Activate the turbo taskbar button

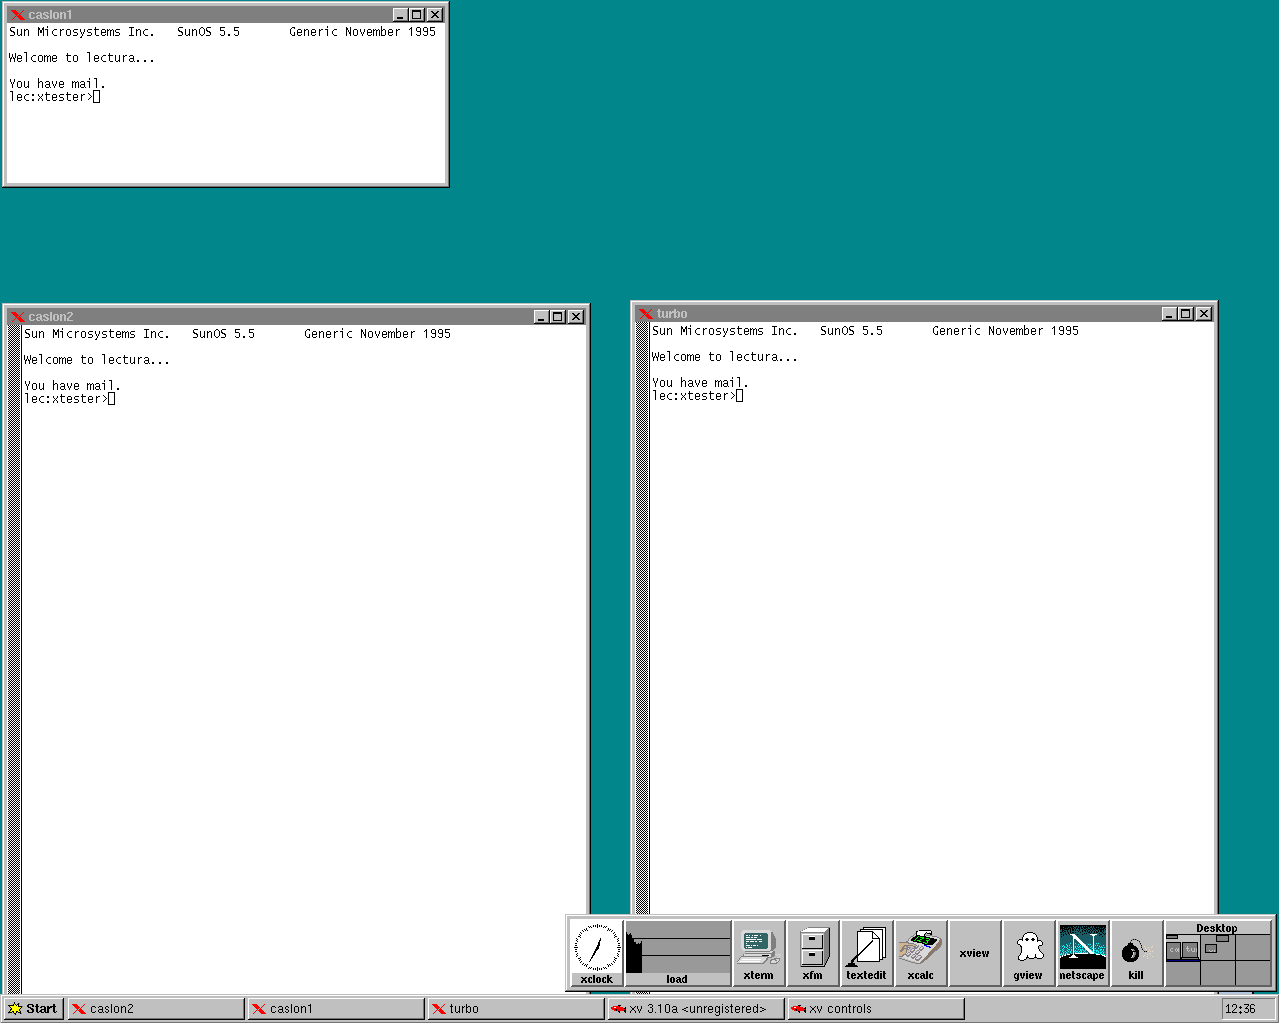[x=515, y=1008]
